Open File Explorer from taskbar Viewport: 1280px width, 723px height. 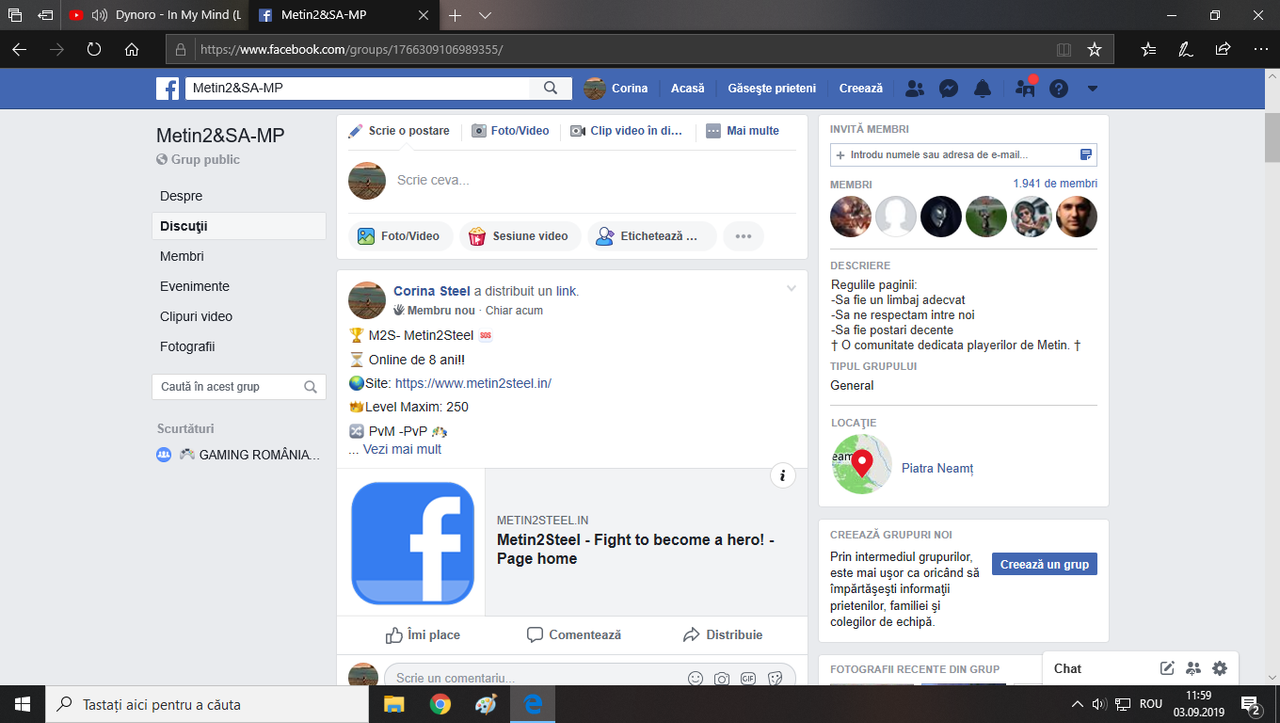click(x=393, y=704)
